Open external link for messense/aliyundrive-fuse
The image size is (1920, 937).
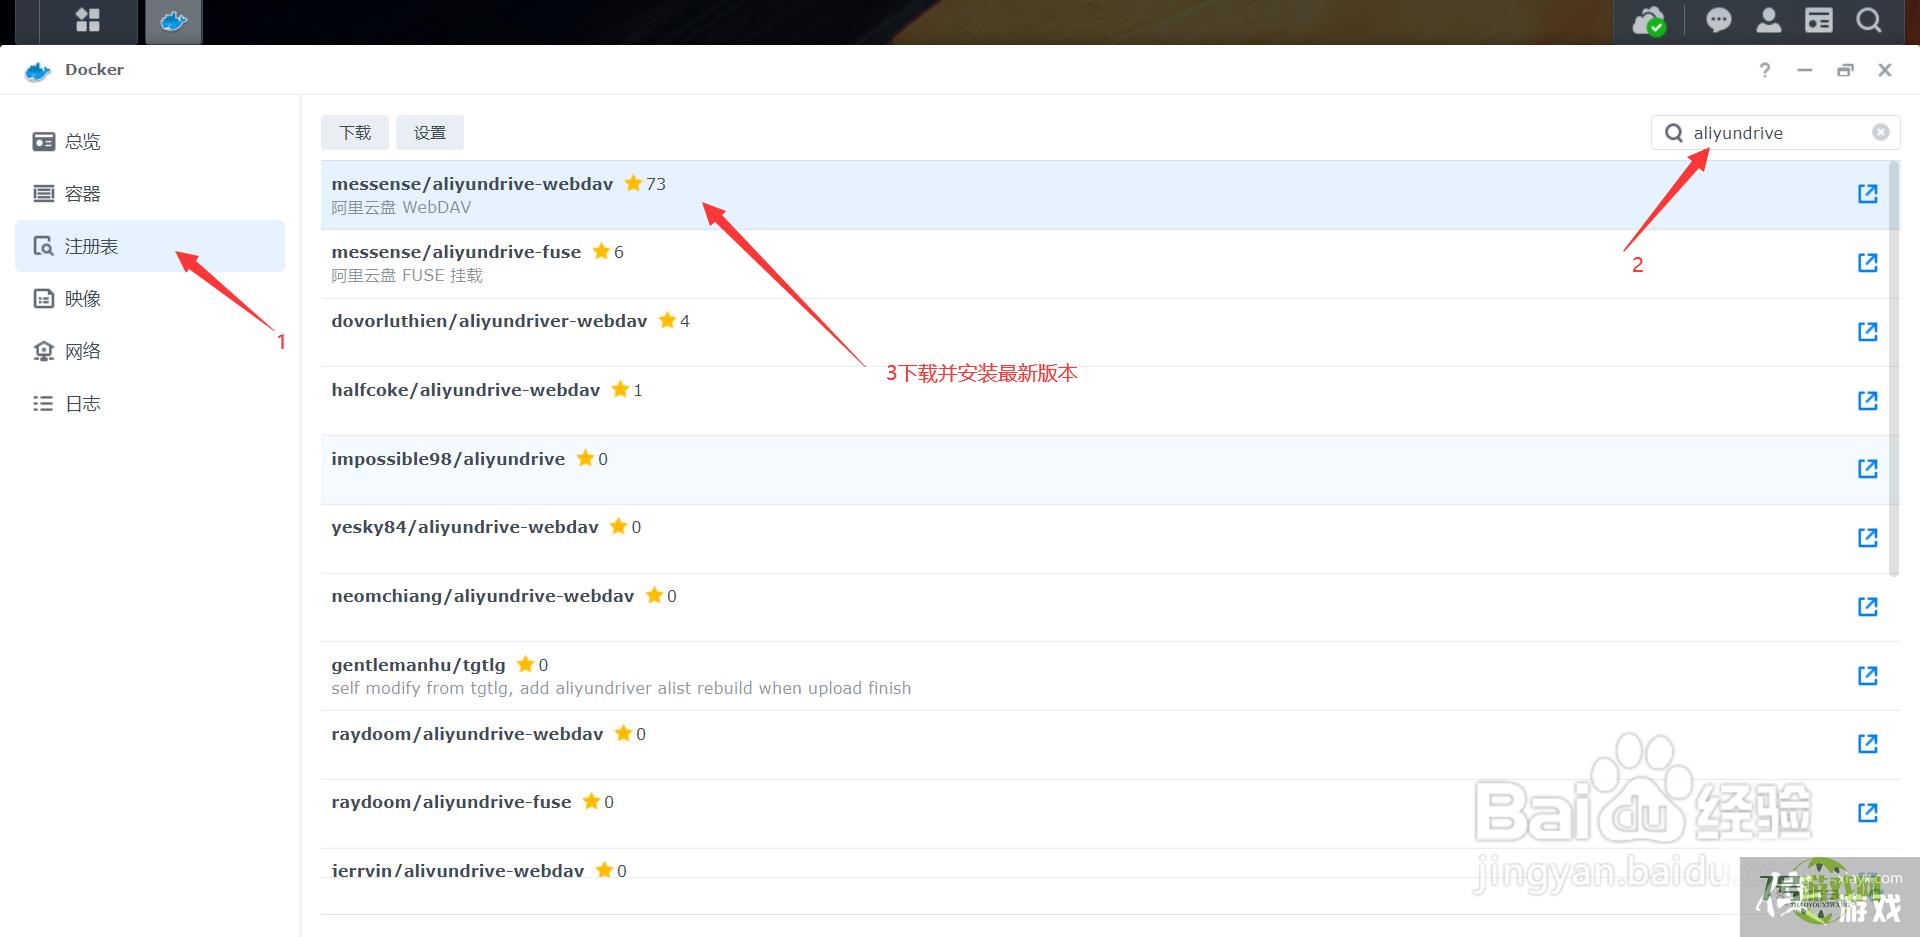[x=1867, y=262]
